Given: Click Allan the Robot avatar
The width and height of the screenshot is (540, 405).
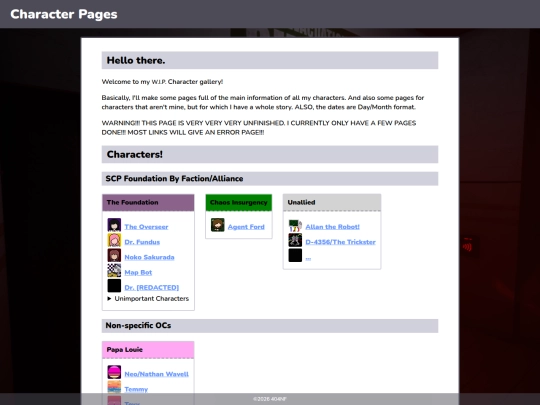Looking at the screenshot, I should pyautogui.click(x=295, y=225).
